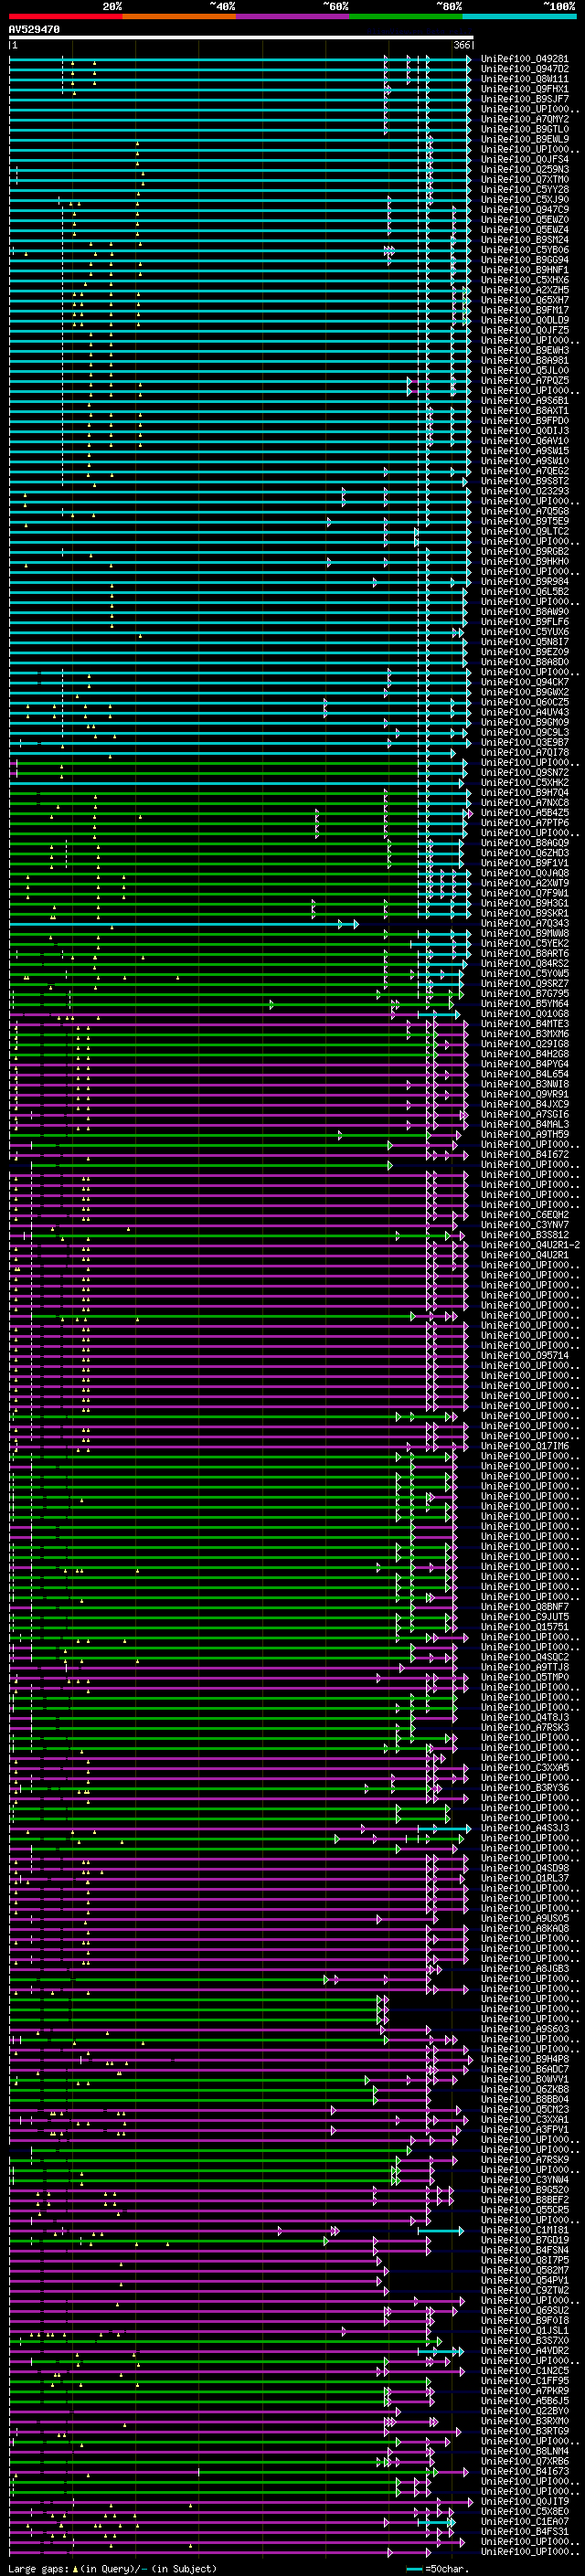Select hit label UniRef100_Q01QG8
Viewport: 585px width, 2576px height.
pyautogui.click(x=524, y=1014)
